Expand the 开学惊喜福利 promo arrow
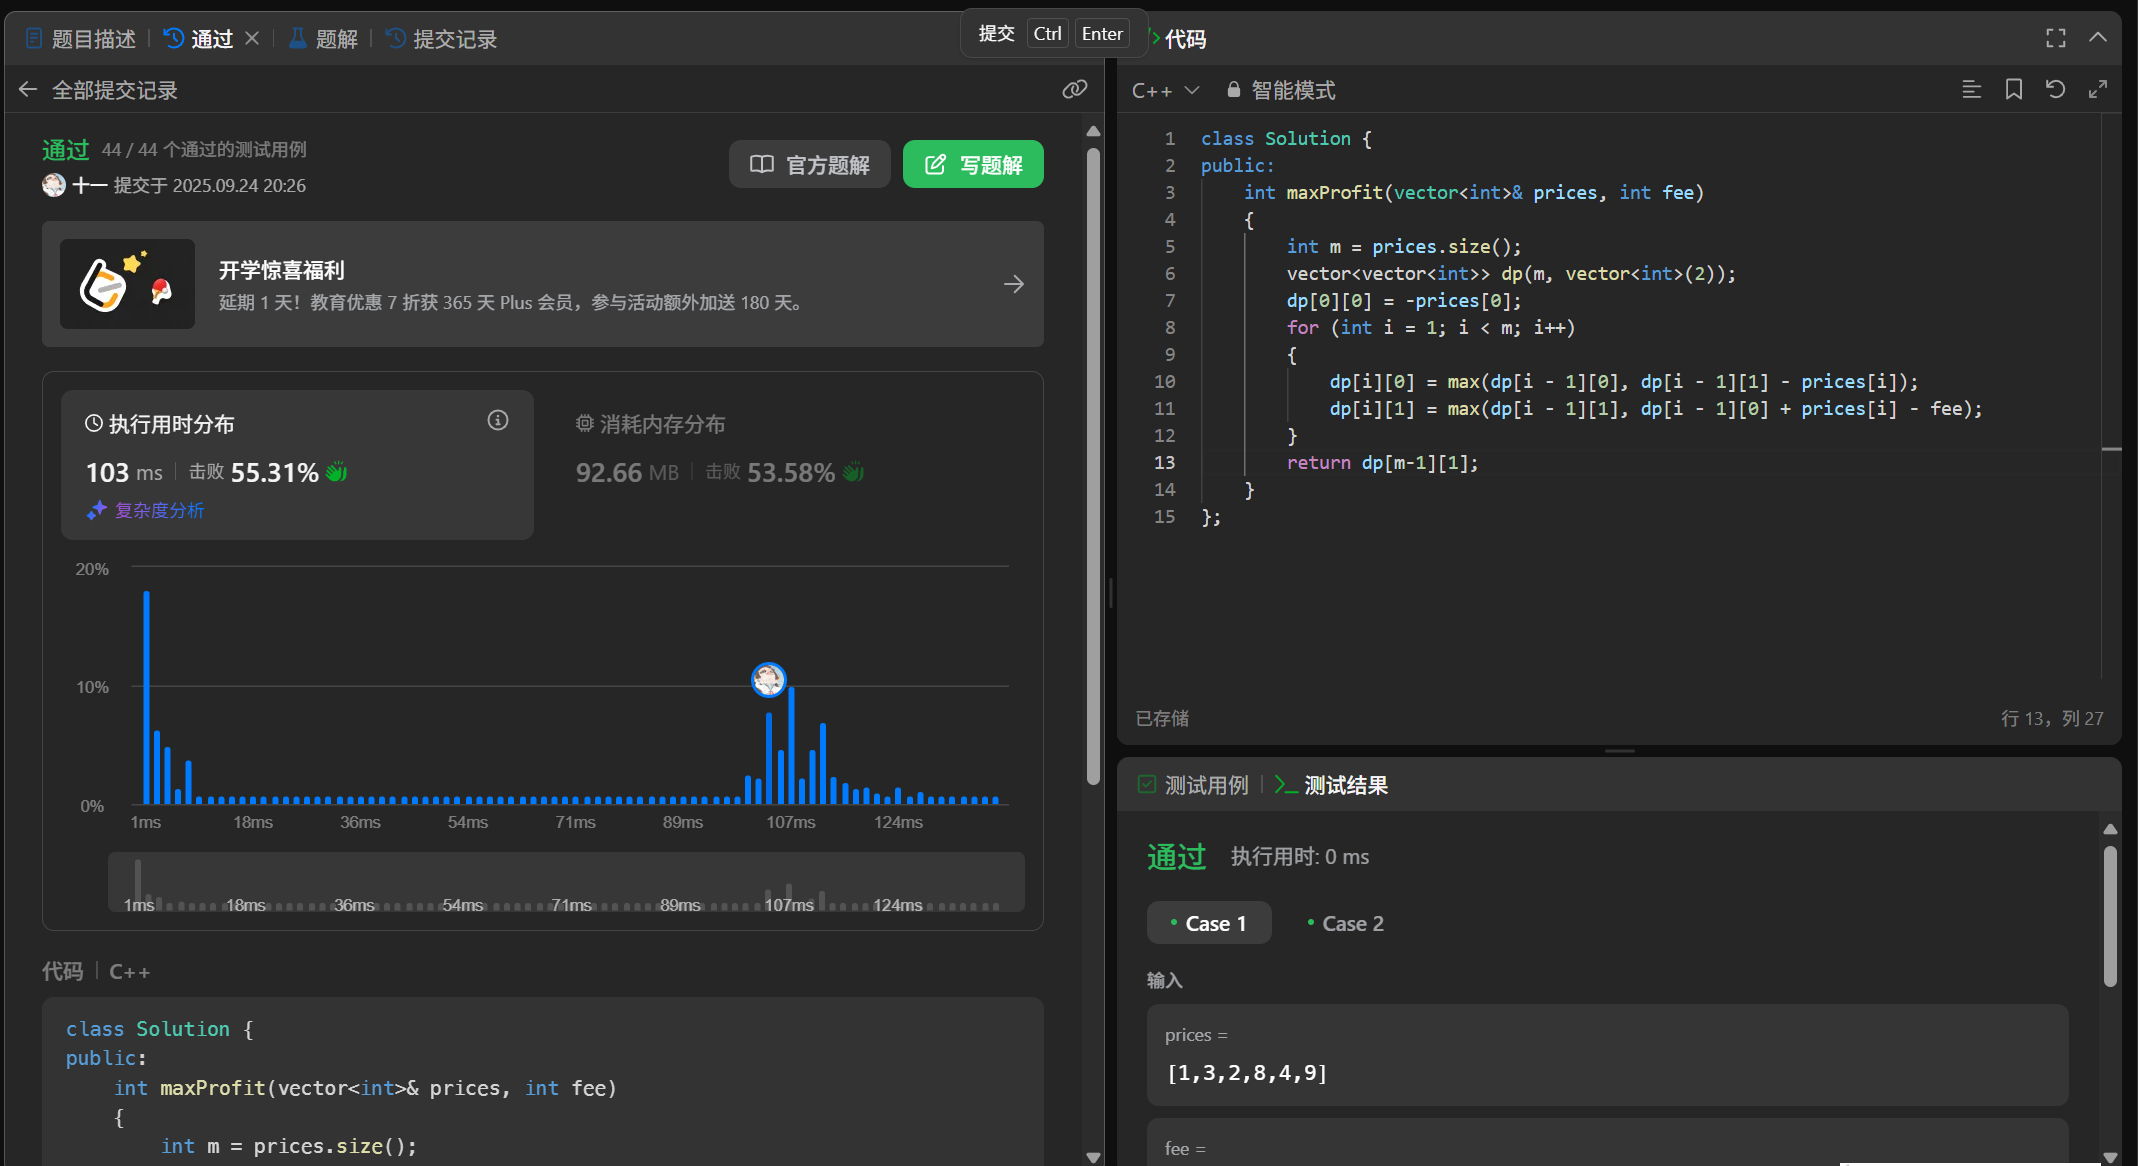Image resolution: width=2138 pixels, height=1166 pixels. [x=1013, y=284]
